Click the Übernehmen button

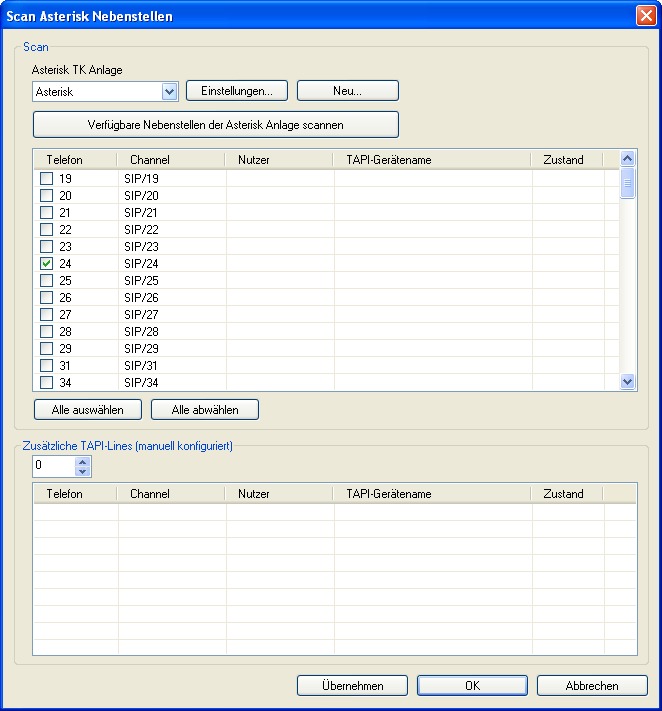(x=352, y=686)
